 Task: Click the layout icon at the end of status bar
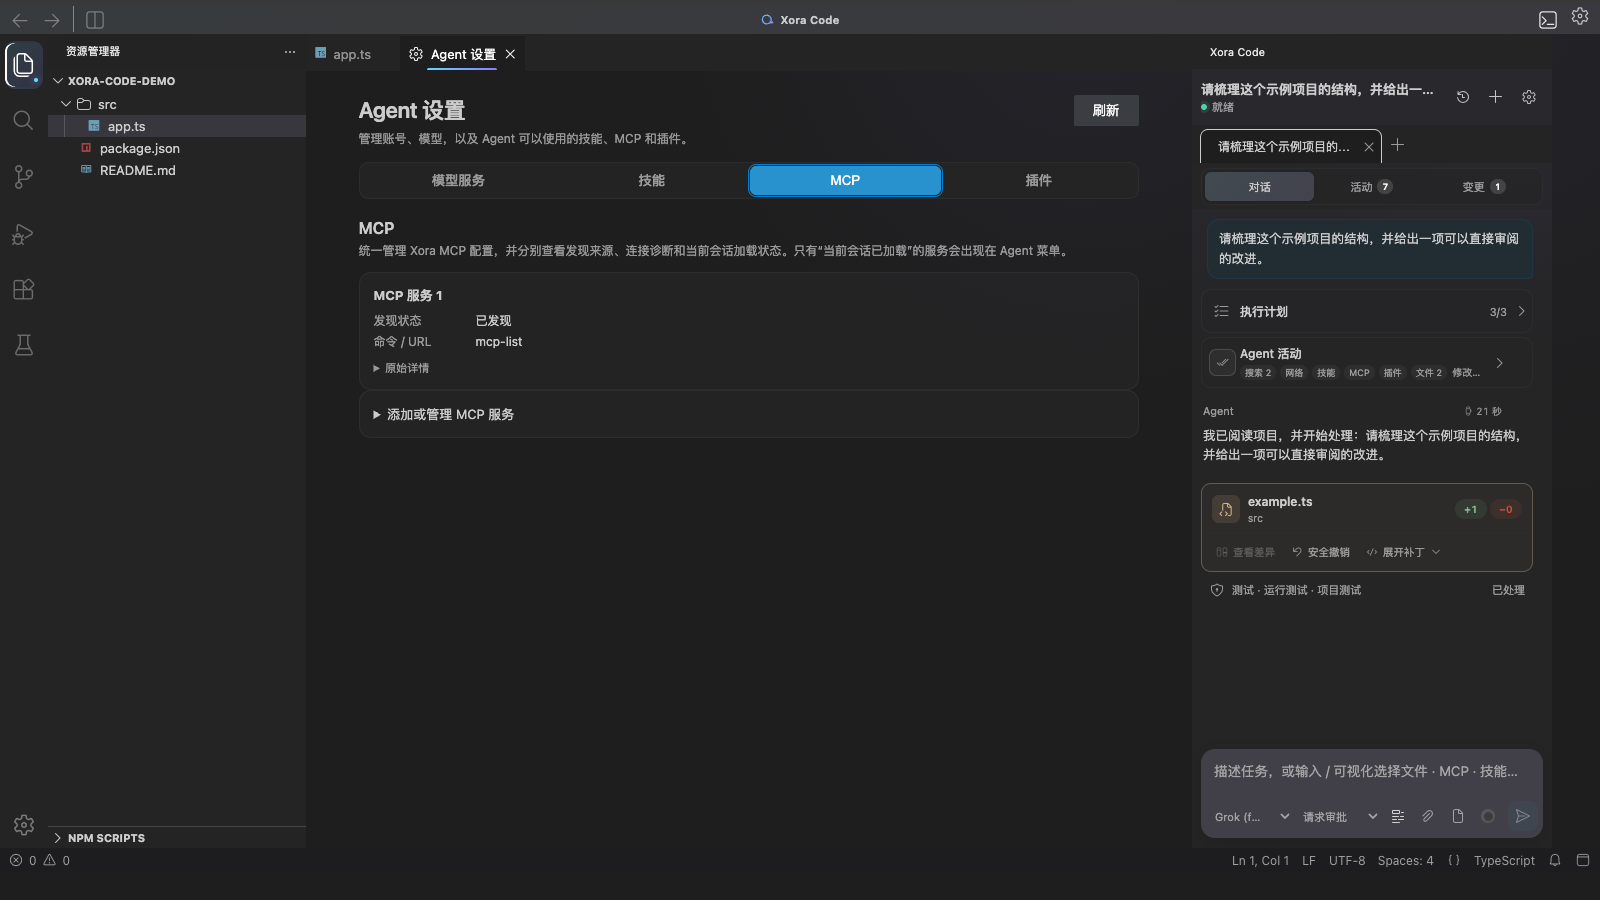pyautogui.click(x=1583, y=860)
